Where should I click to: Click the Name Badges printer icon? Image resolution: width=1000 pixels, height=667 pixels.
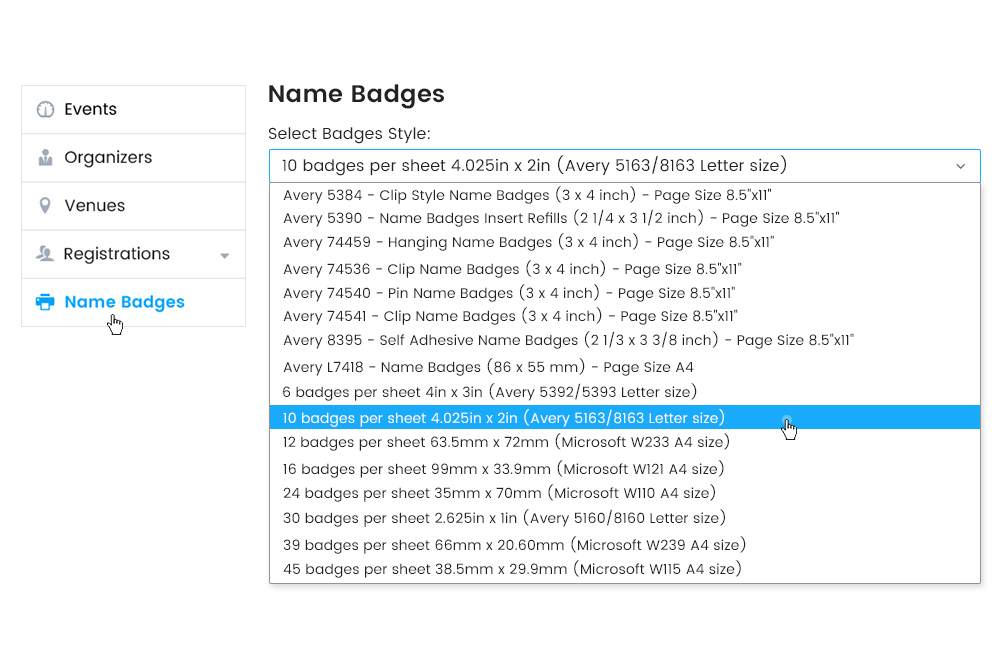pos(45,301)
